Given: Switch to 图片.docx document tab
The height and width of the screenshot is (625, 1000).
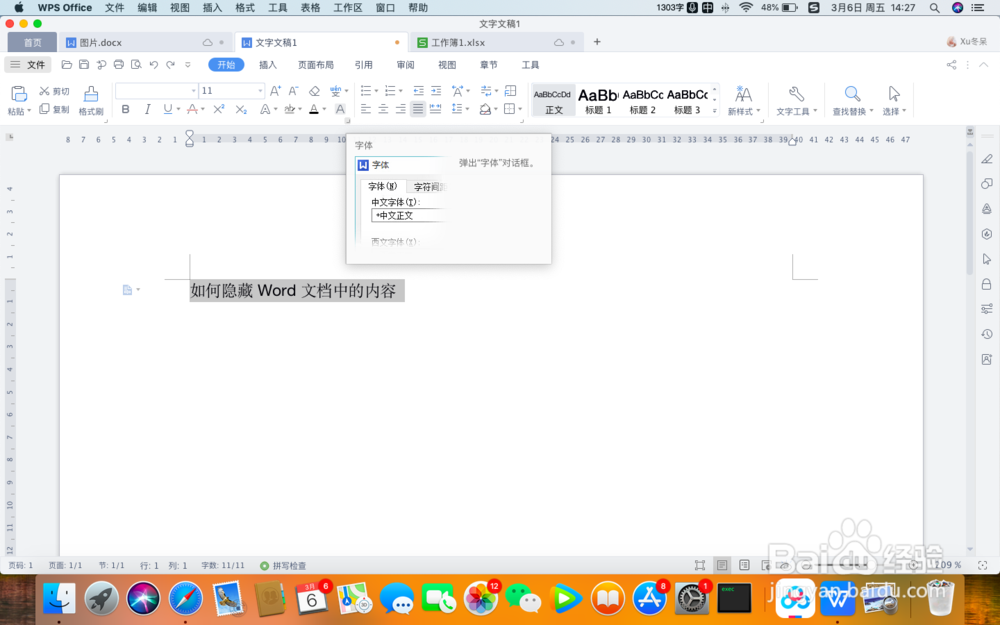Looking at the screenshot, I should 145,42.
